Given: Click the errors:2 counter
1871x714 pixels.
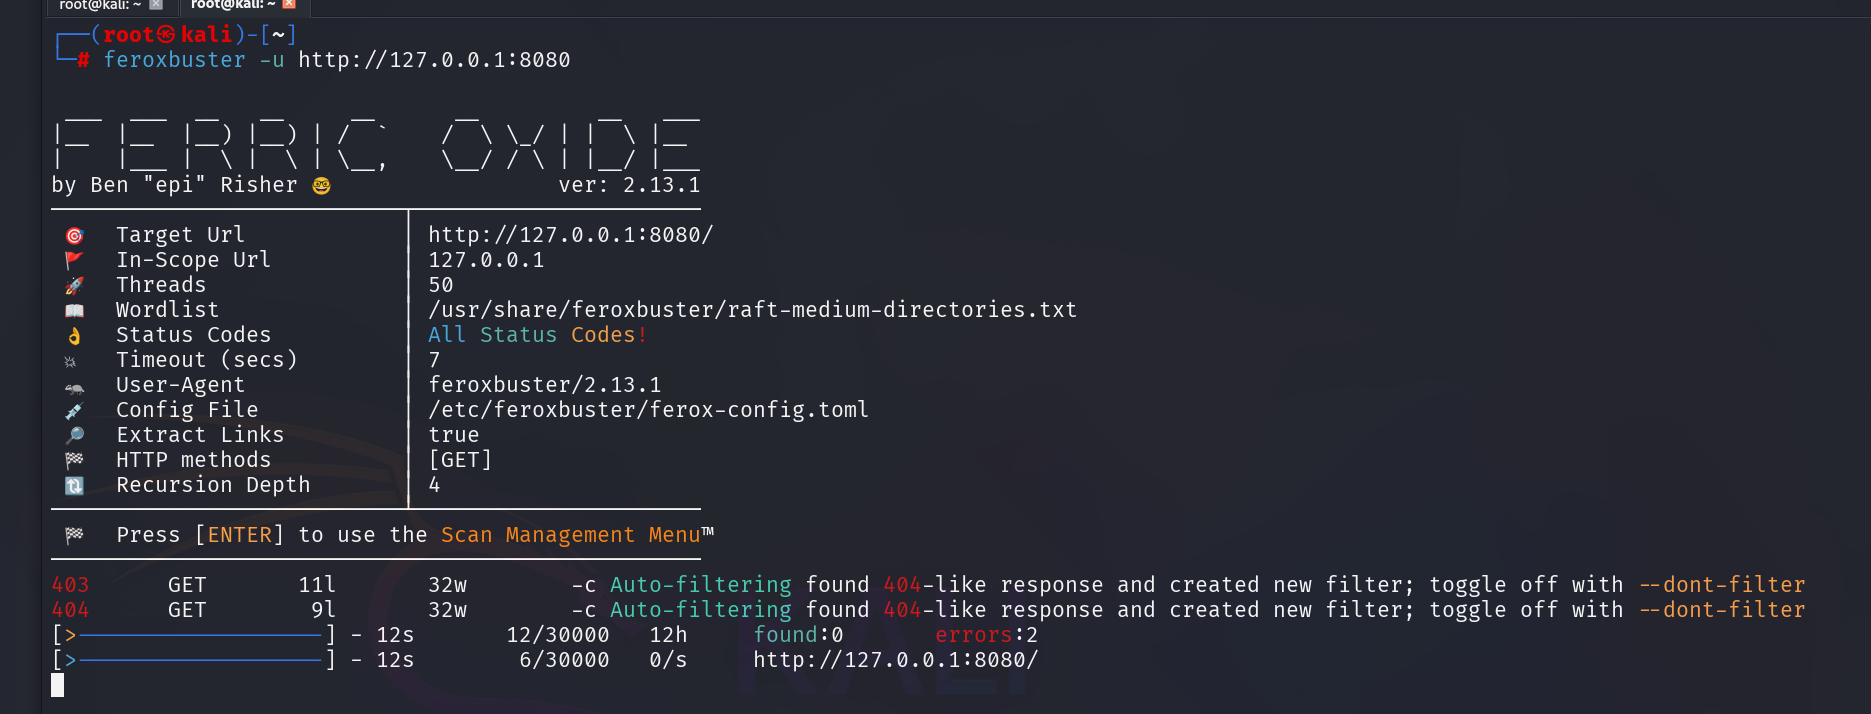Looking at the screenshot, I should pyautogui.click(x=986, y=635).
